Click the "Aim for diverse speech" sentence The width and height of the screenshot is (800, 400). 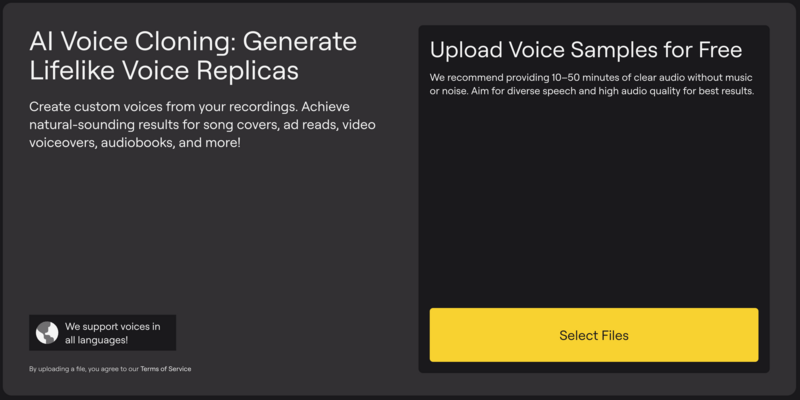(x=620, y=92)
